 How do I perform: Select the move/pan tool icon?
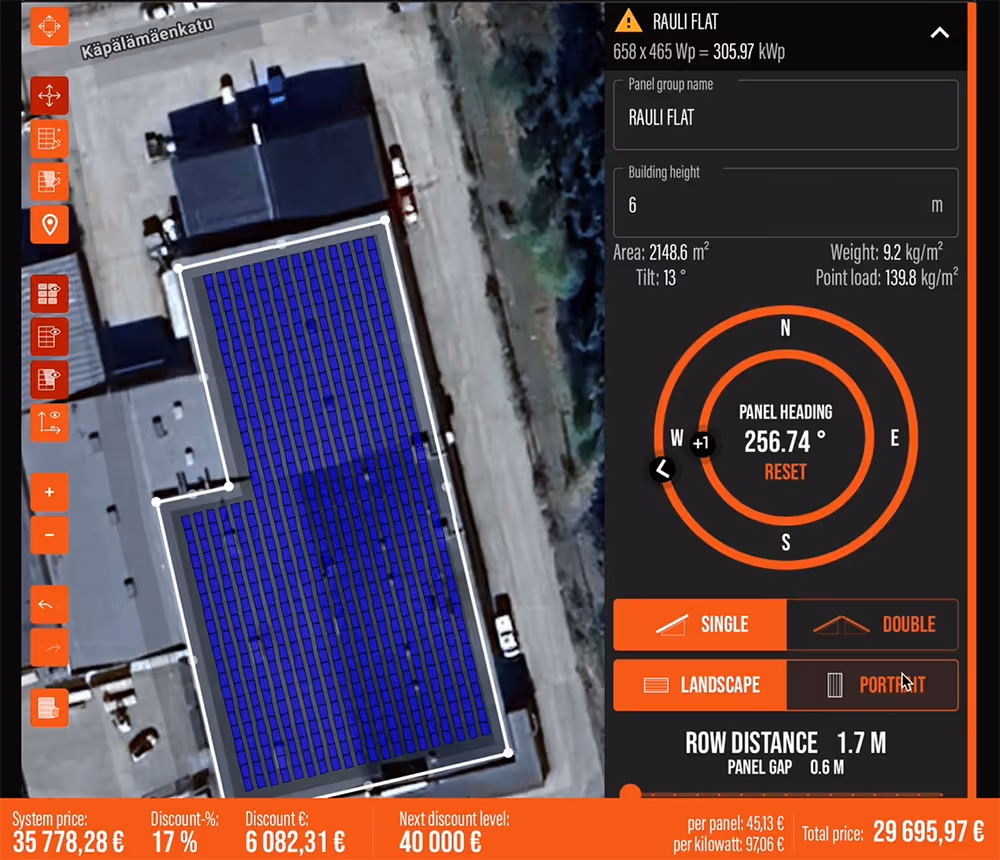[x=49, y=96]
